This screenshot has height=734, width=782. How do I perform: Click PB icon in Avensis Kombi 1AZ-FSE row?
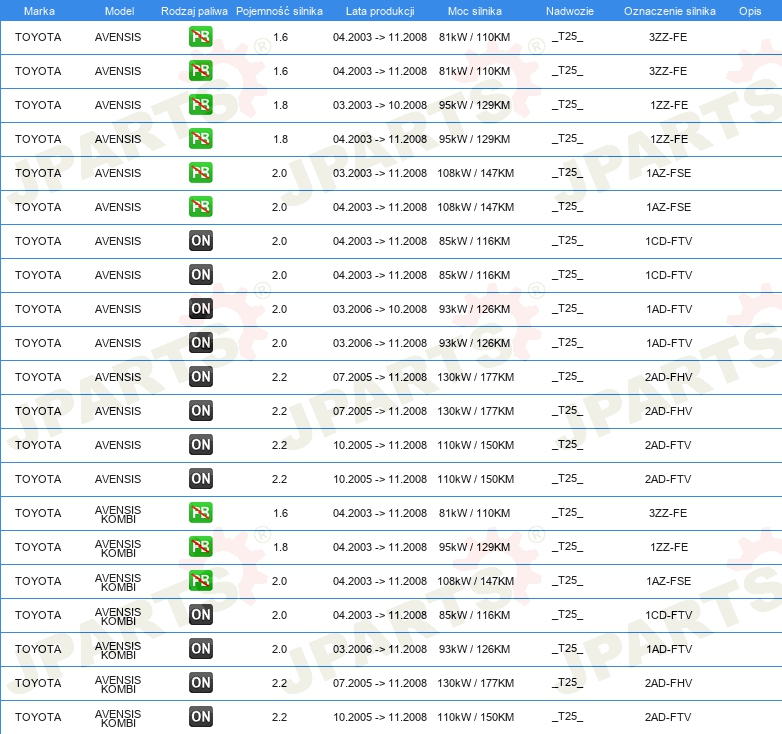click(x=201, y=581)
